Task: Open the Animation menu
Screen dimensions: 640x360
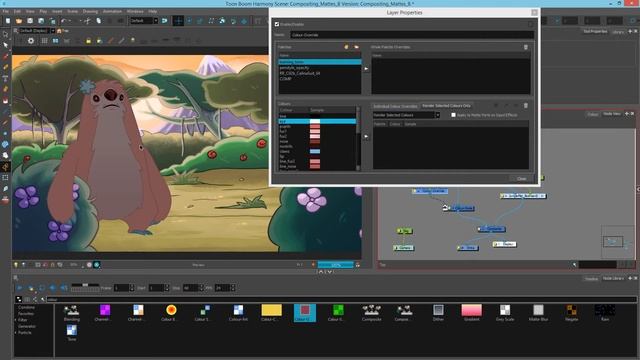Action: click(x=112, y=11)
